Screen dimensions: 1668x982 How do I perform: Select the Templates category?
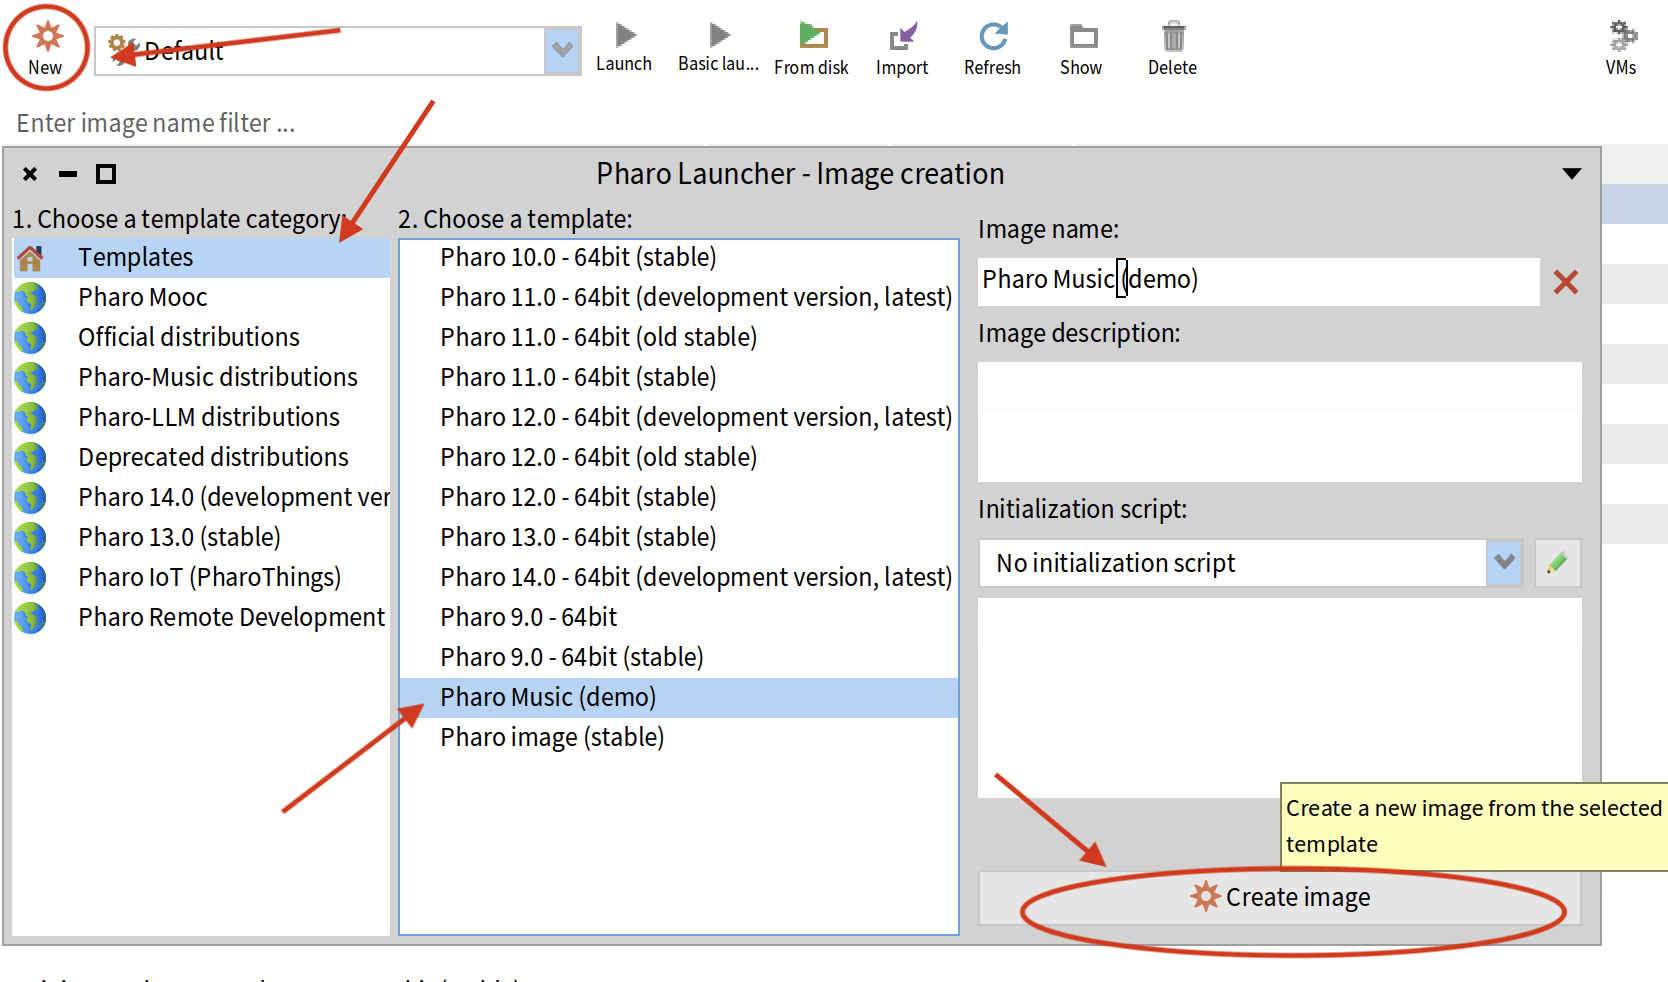201,257
